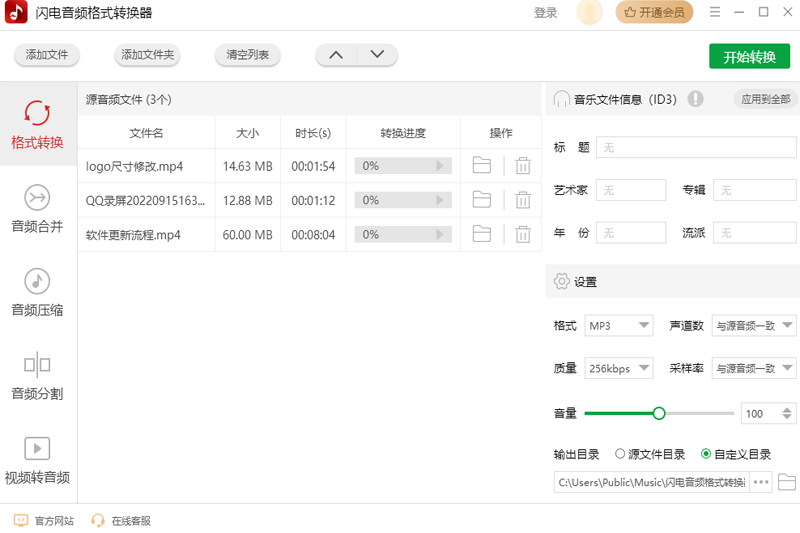
Task: Go to 音频分割 audio split
Action: [37, 376]
